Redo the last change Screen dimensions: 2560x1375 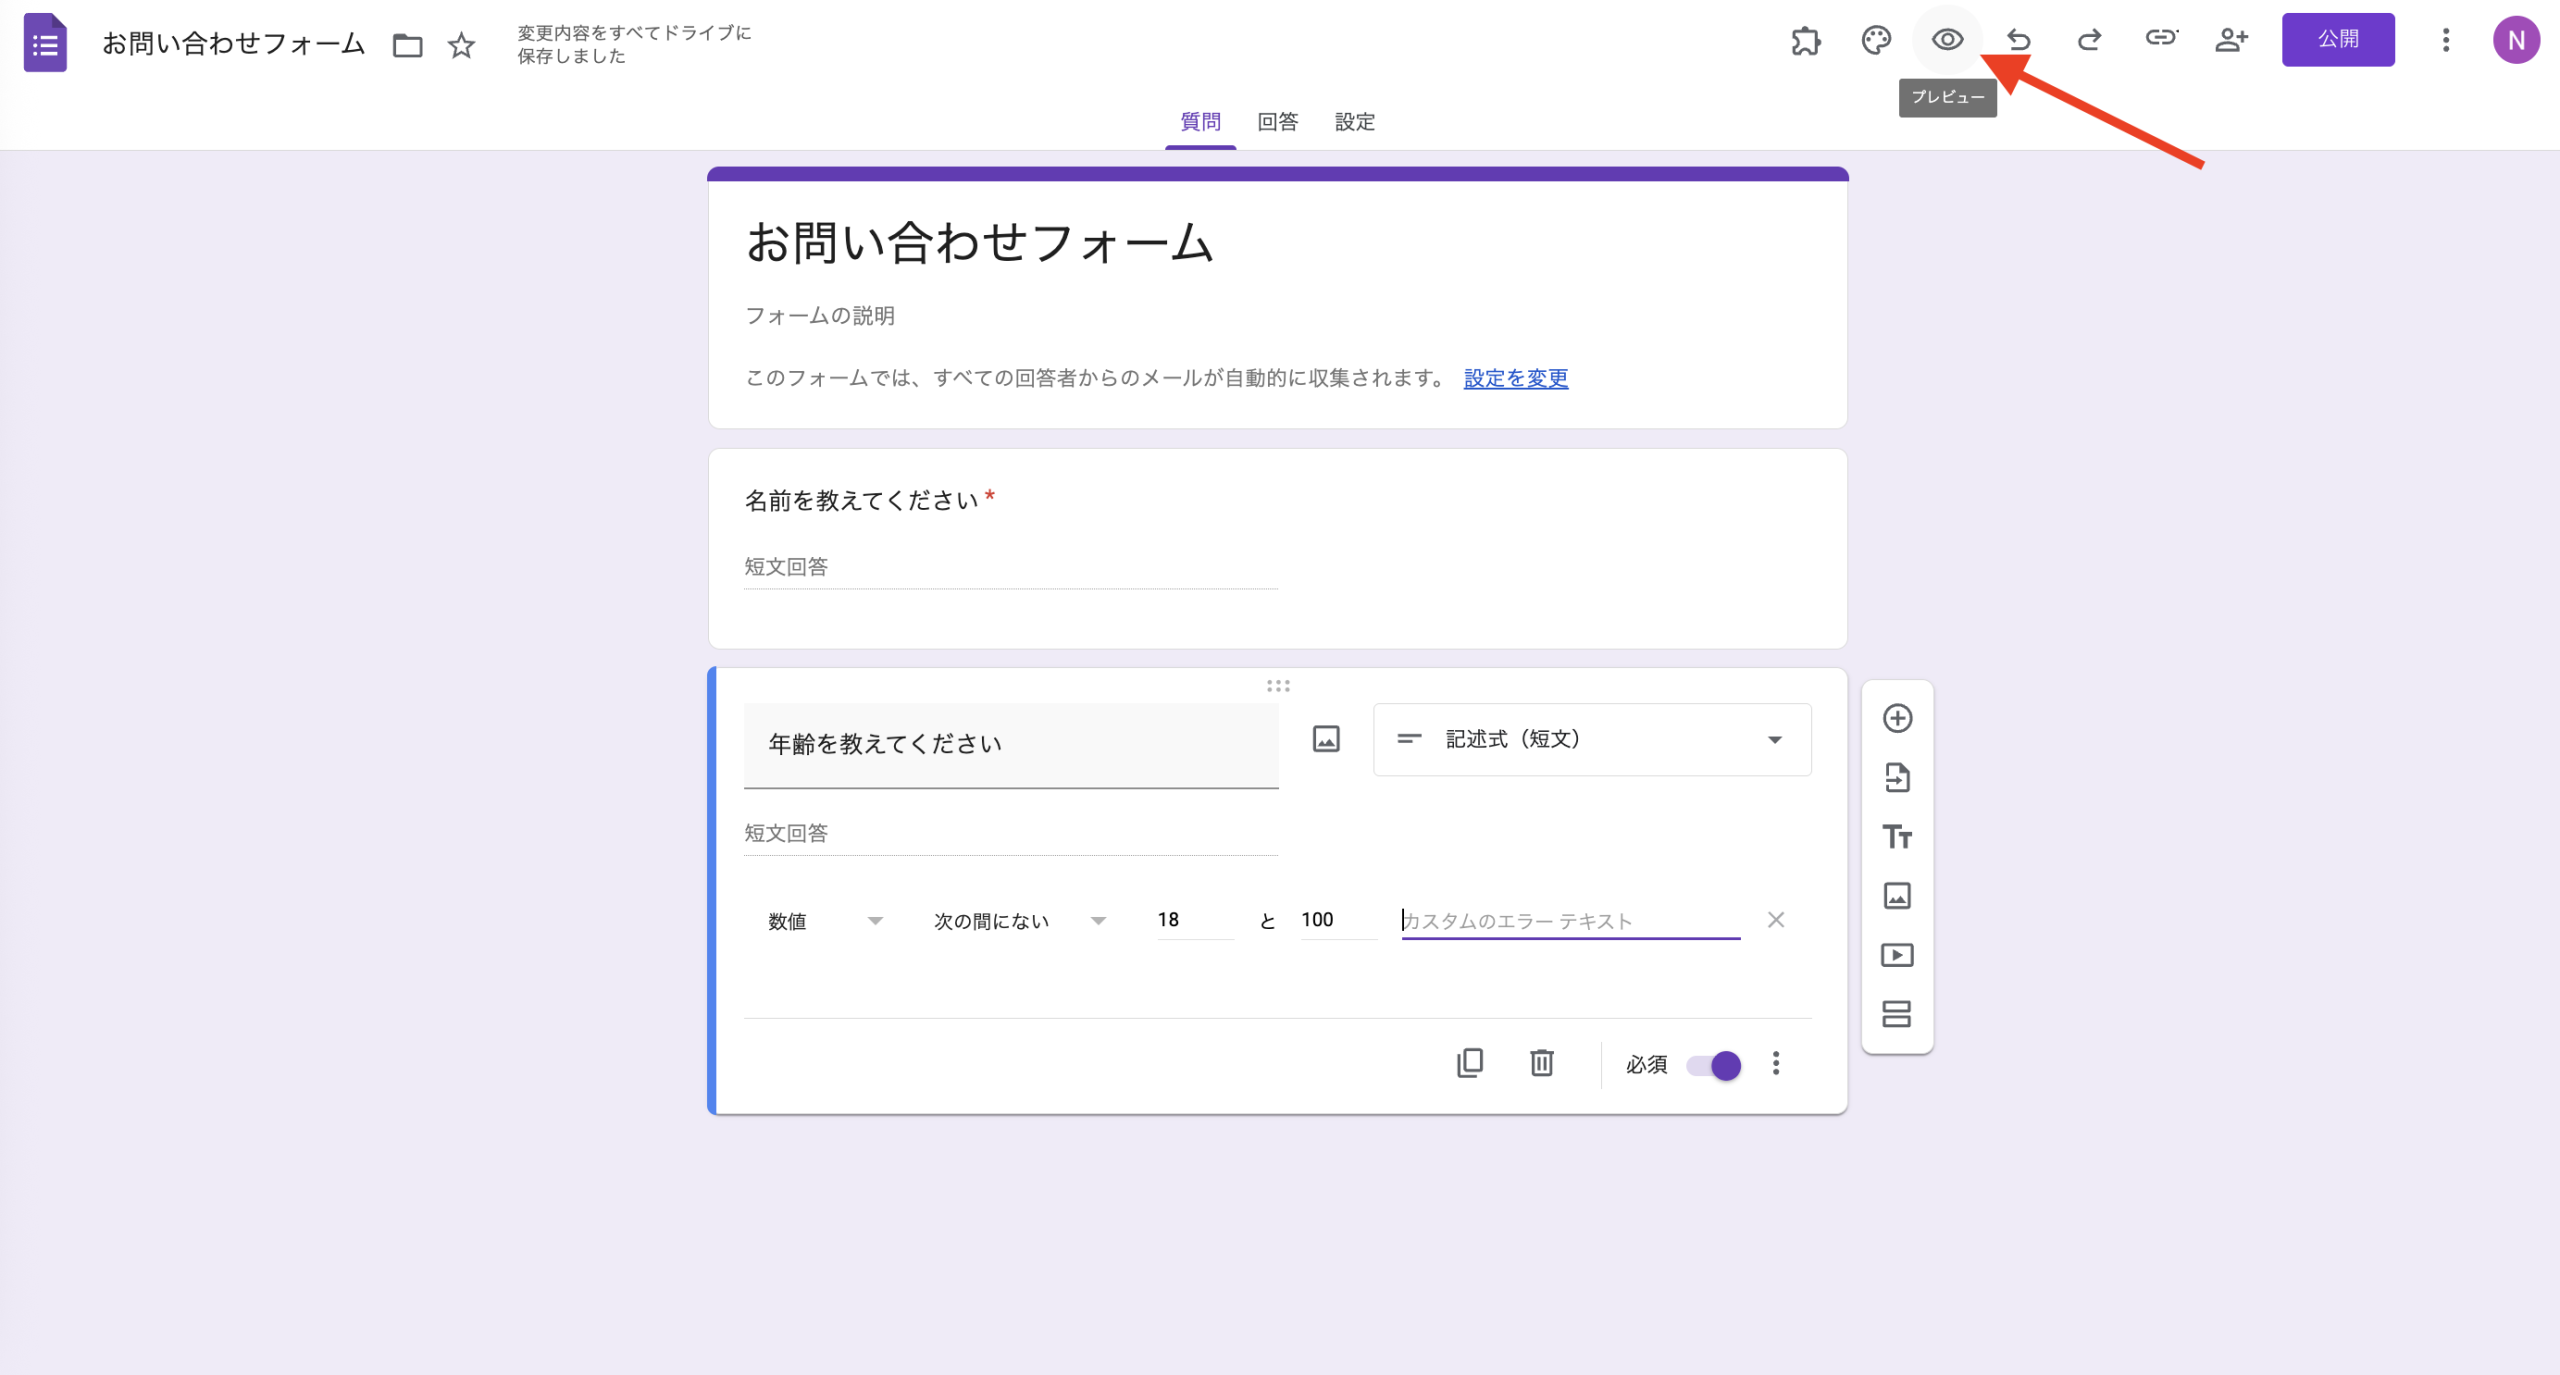click(2089, 40)
